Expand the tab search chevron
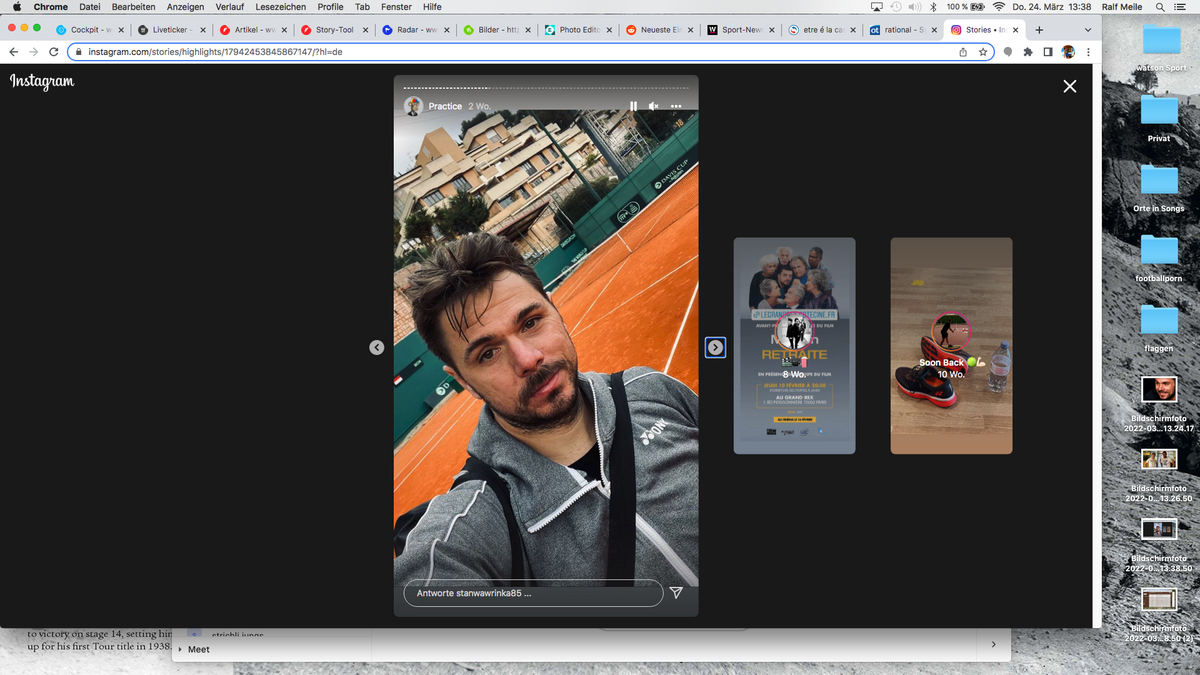Viewport: 1200px width, 675px height. (x=1088, y=30)
